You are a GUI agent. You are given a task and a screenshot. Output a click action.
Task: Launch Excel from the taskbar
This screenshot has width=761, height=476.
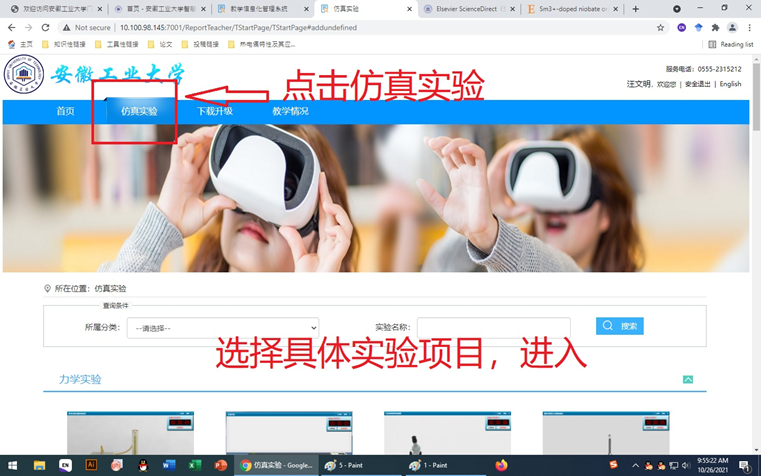pos(194,465)
